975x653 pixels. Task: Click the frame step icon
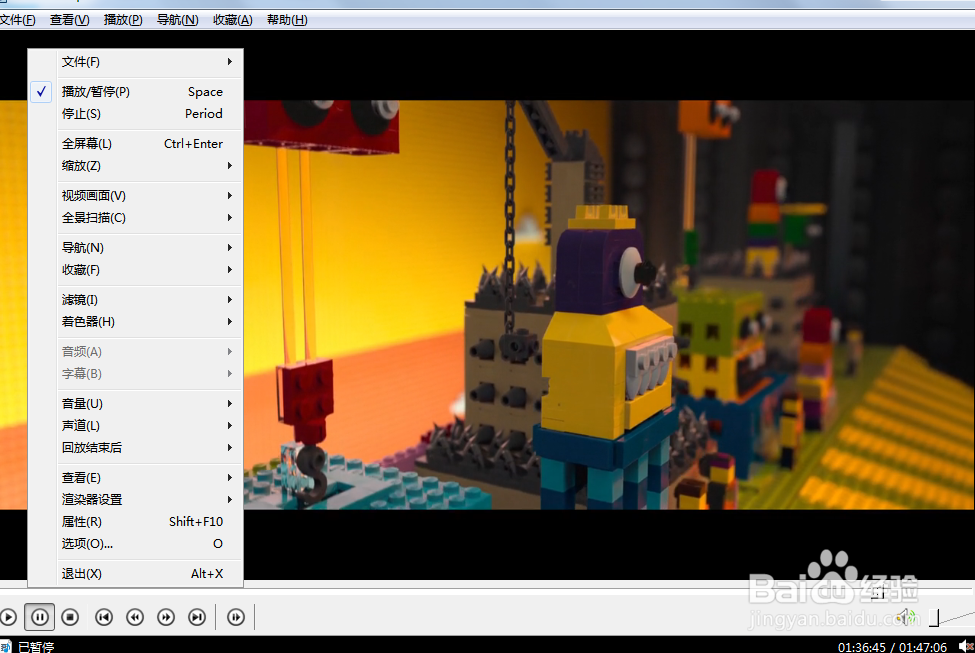pyautogui.click(x=236, y=617)
